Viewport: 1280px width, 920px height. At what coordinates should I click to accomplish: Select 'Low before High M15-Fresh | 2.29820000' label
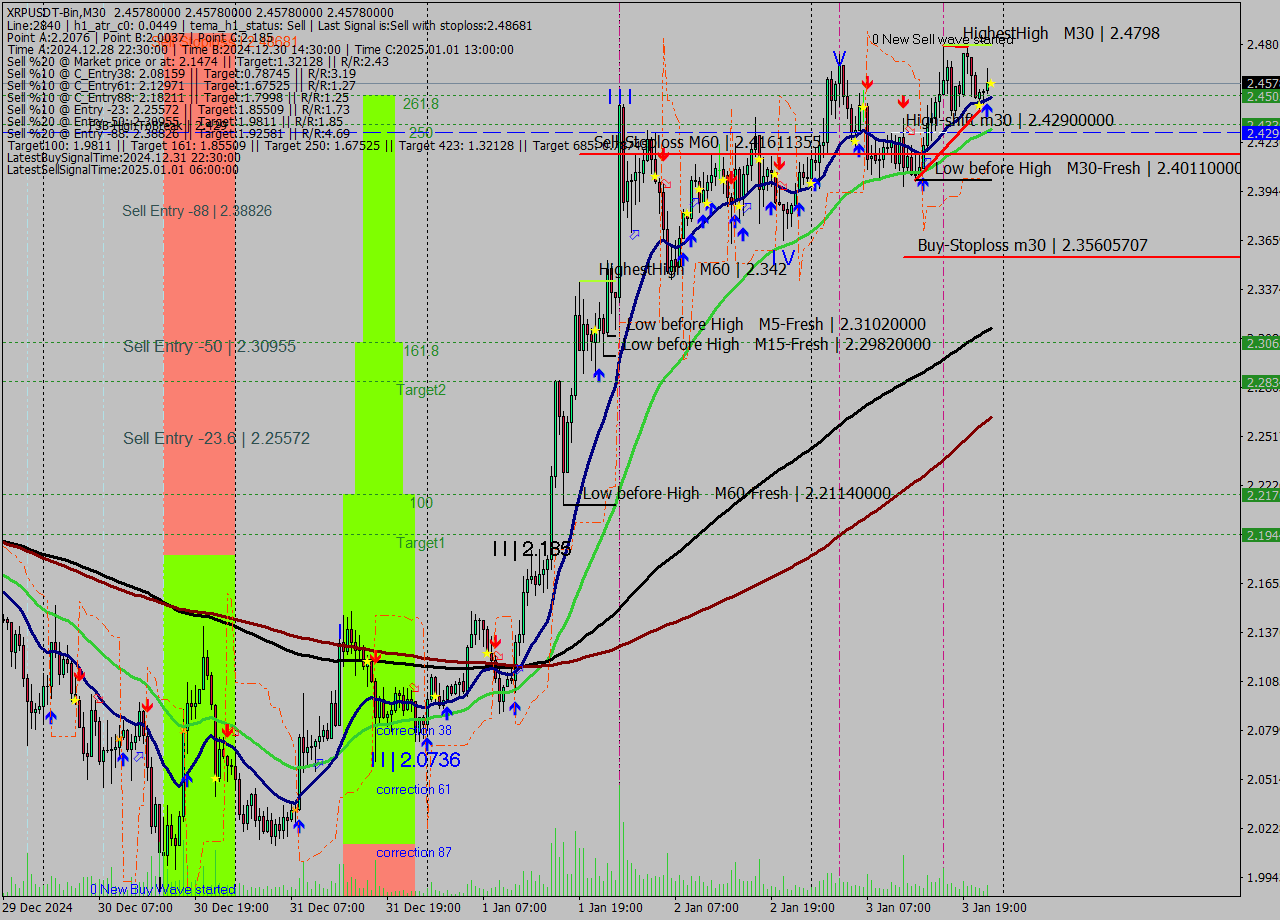tap(776, 344)
